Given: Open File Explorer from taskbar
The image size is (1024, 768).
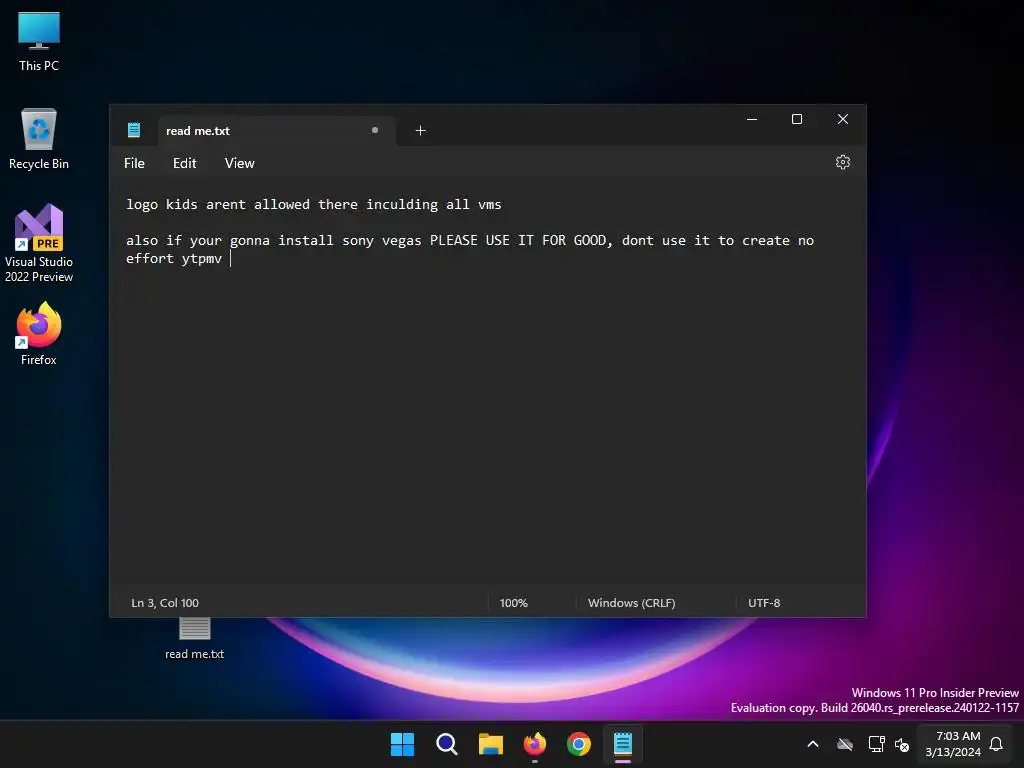Looking at the screenshot, I should (x=490, y=744).
